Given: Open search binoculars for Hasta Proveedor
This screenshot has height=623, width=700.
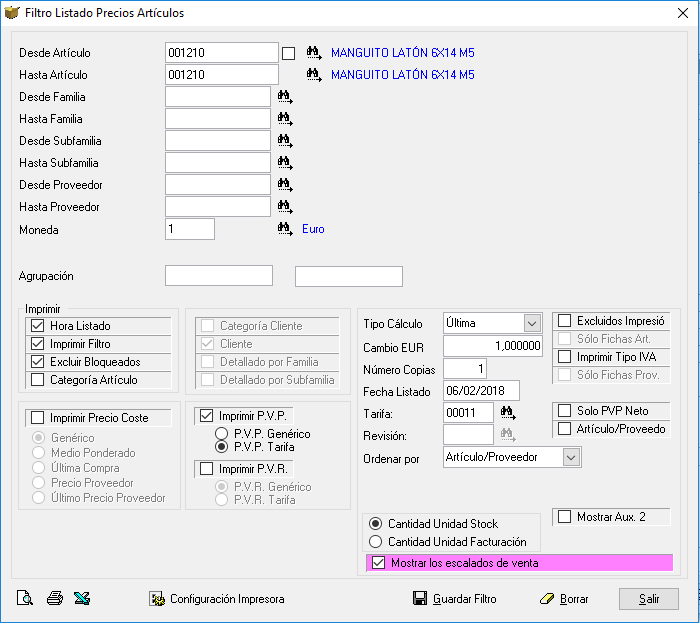Looking at the screenshot, I should [x=285, y=207].
